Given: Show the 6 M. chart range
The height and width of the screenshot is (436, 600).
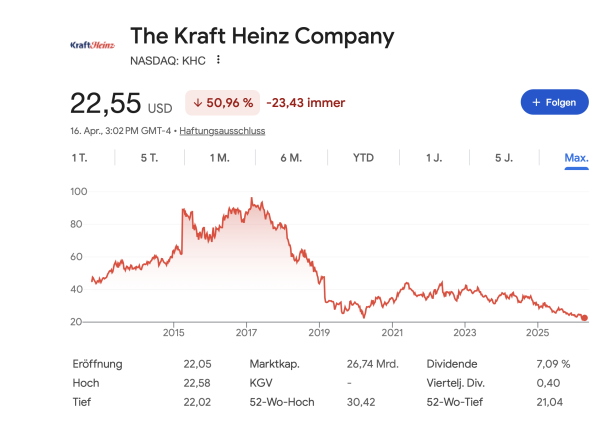Looking at the screenshot, I should pyautogui.click(x=291, y=158).
